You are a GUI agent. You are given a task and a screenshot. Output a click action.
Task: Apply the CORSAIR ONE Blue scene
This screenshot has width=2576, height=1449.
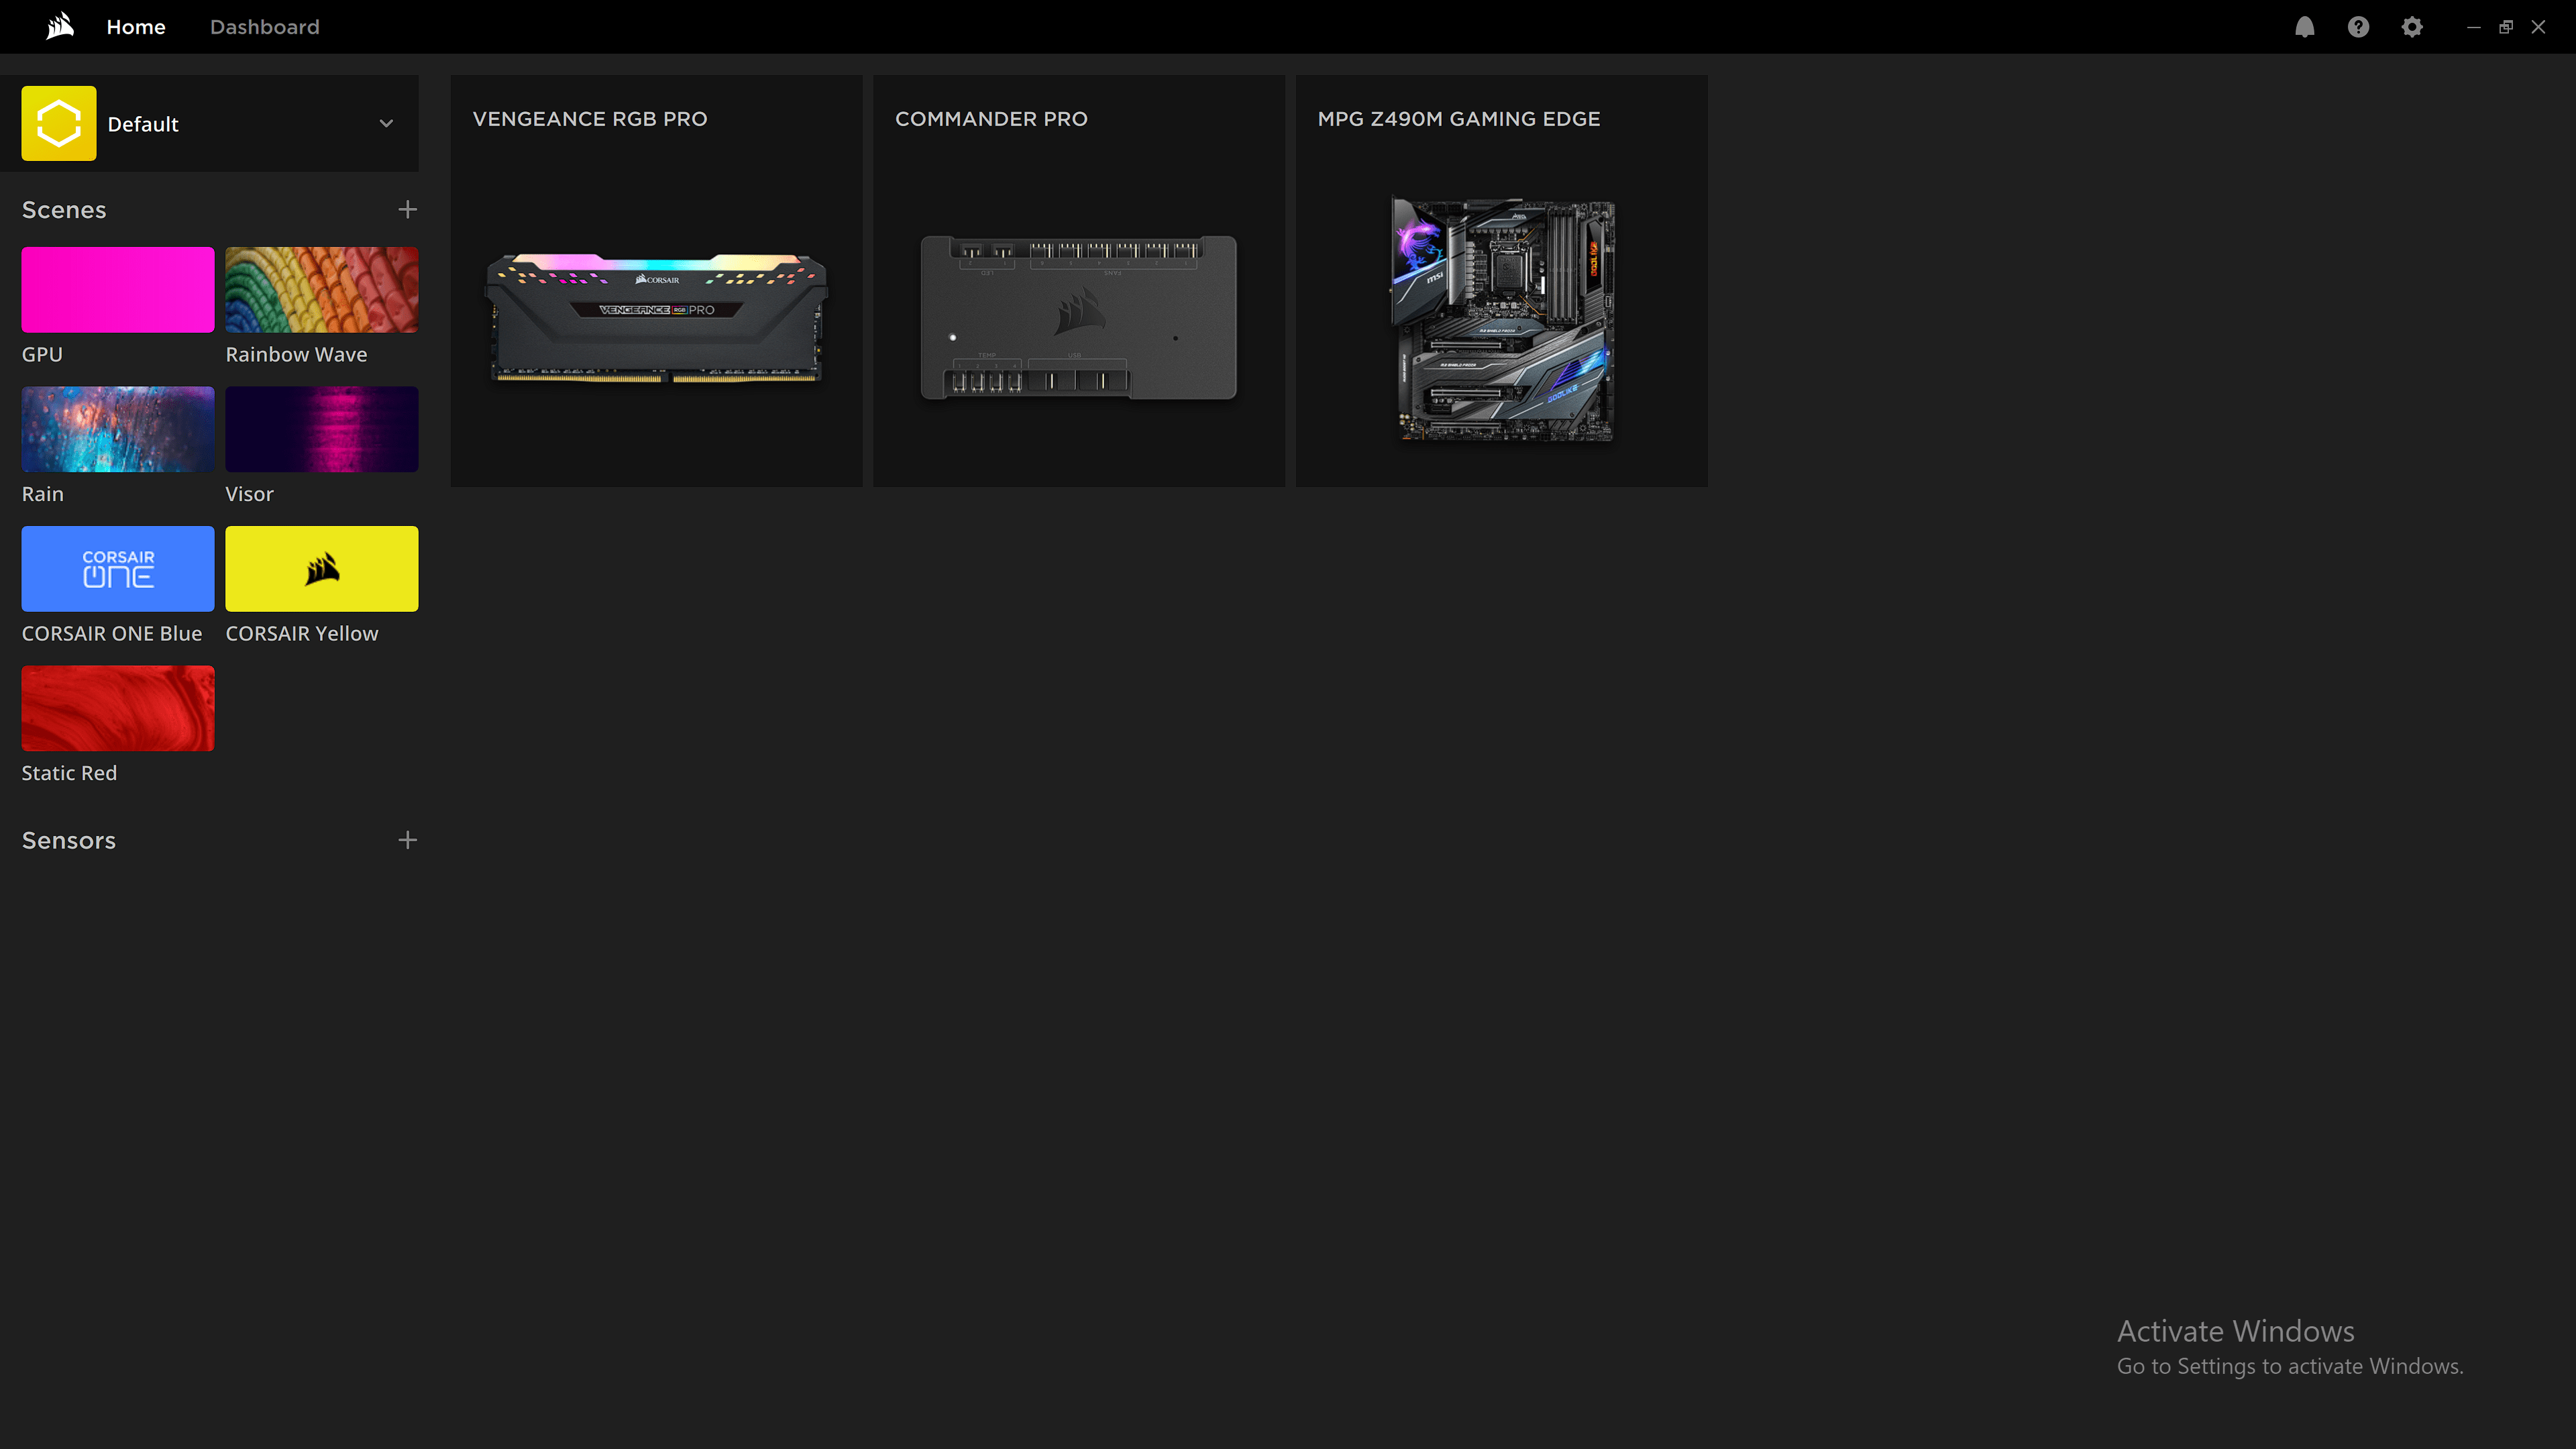click(117, 568)
